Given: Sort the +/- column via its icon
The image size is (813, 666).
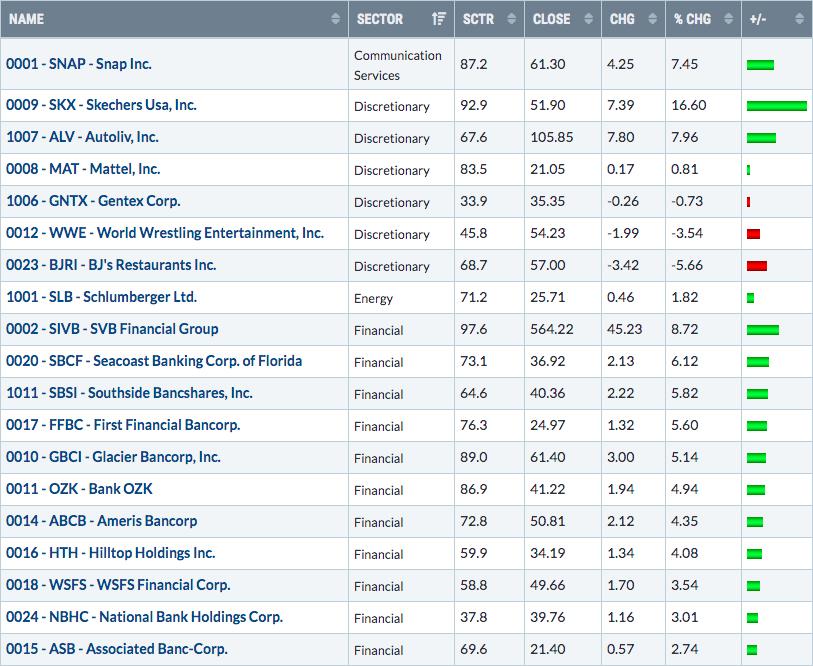Looking at the screenshot, I should click(x=799, y=19).
